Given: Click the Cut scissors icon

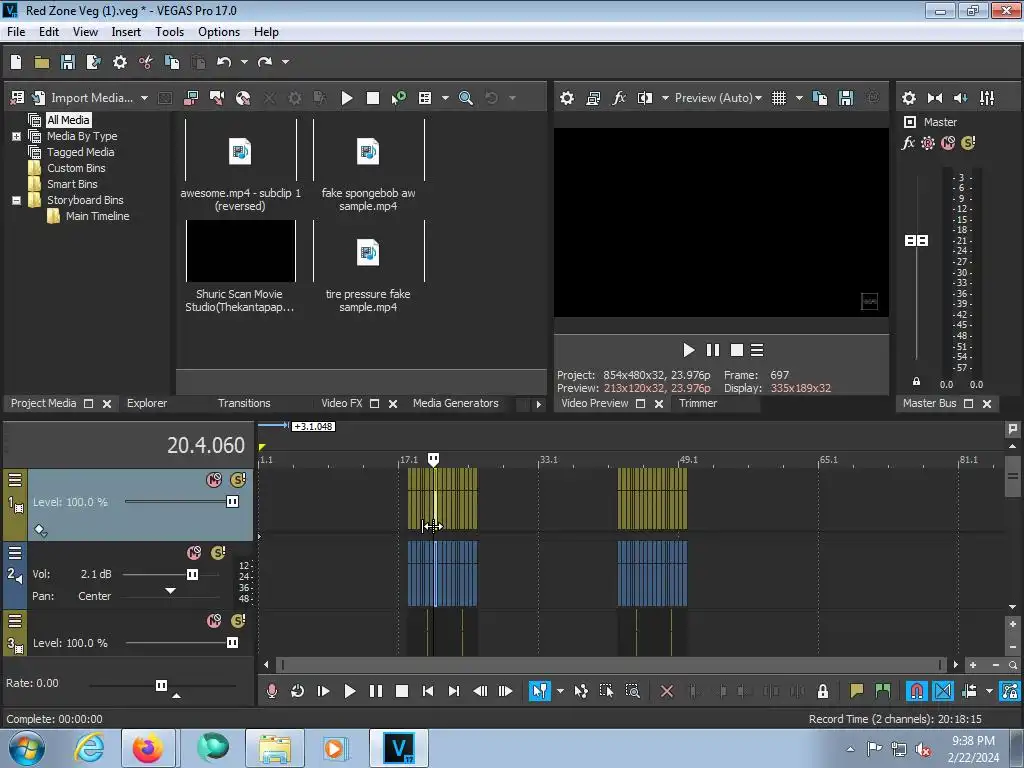Looking at the screenshot, I should [x=146, y=62].
